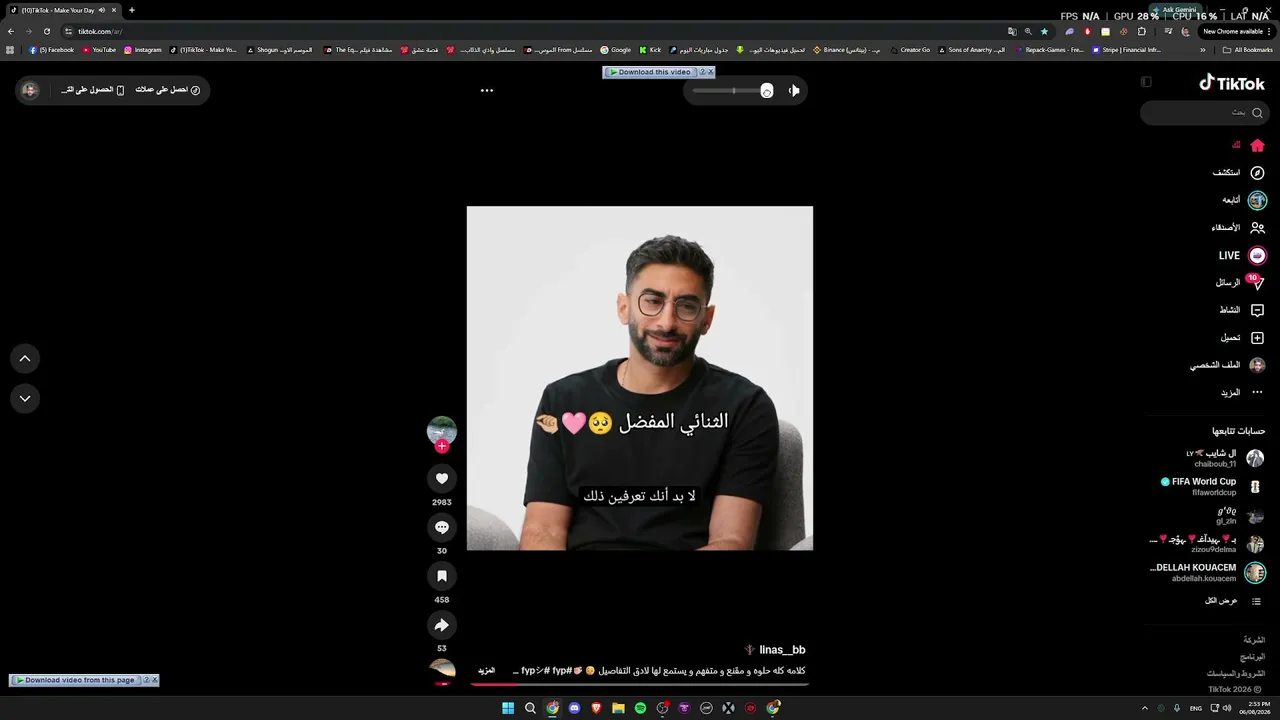Image resolution: width=1280 pixels, height=720 pixels.
Task: Open the Creator Go bookmark
Action: click(910, 50)
